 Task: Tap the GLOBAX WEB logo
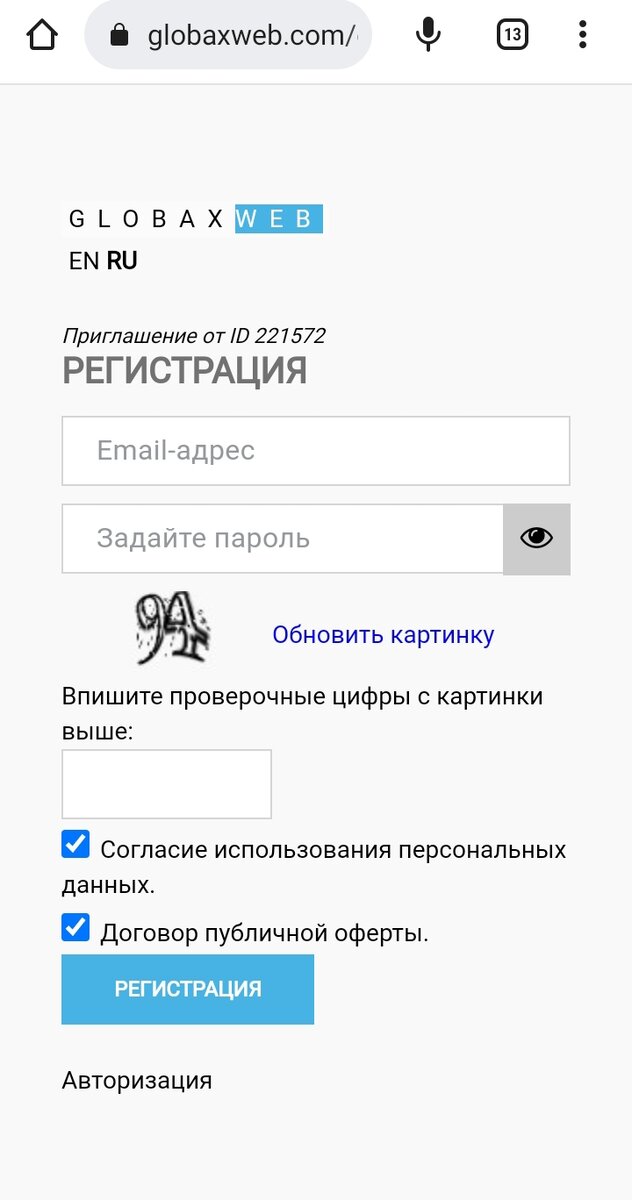(192, 218)
